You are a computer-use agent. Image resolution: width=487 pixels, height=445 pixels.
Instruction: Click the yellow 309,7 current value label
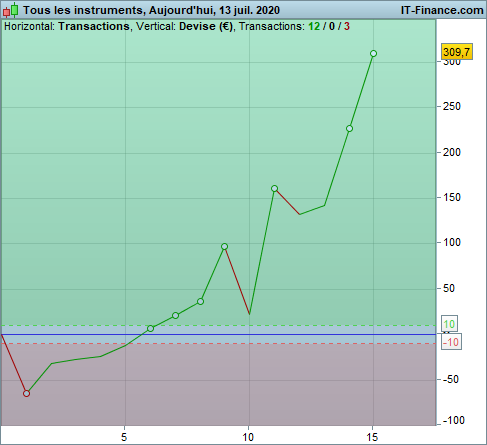coord(457,52)
